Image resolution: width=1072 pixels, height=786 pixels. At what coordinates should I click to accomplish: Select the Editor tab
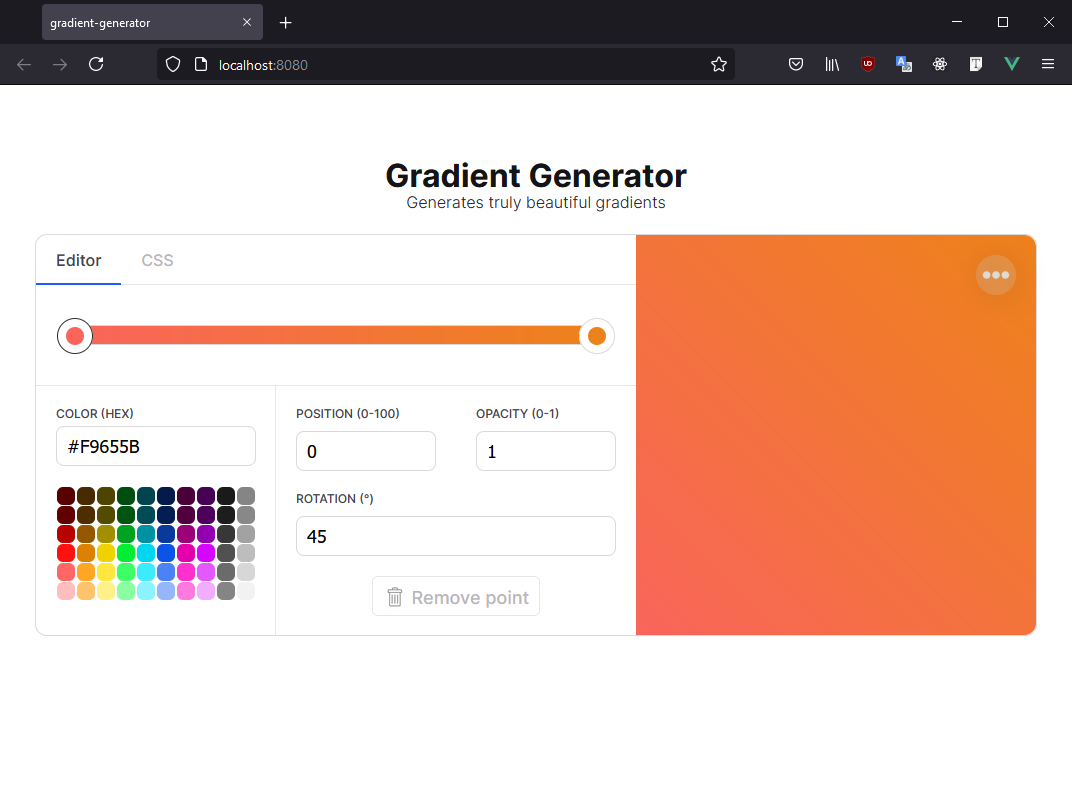coord(78,260)
